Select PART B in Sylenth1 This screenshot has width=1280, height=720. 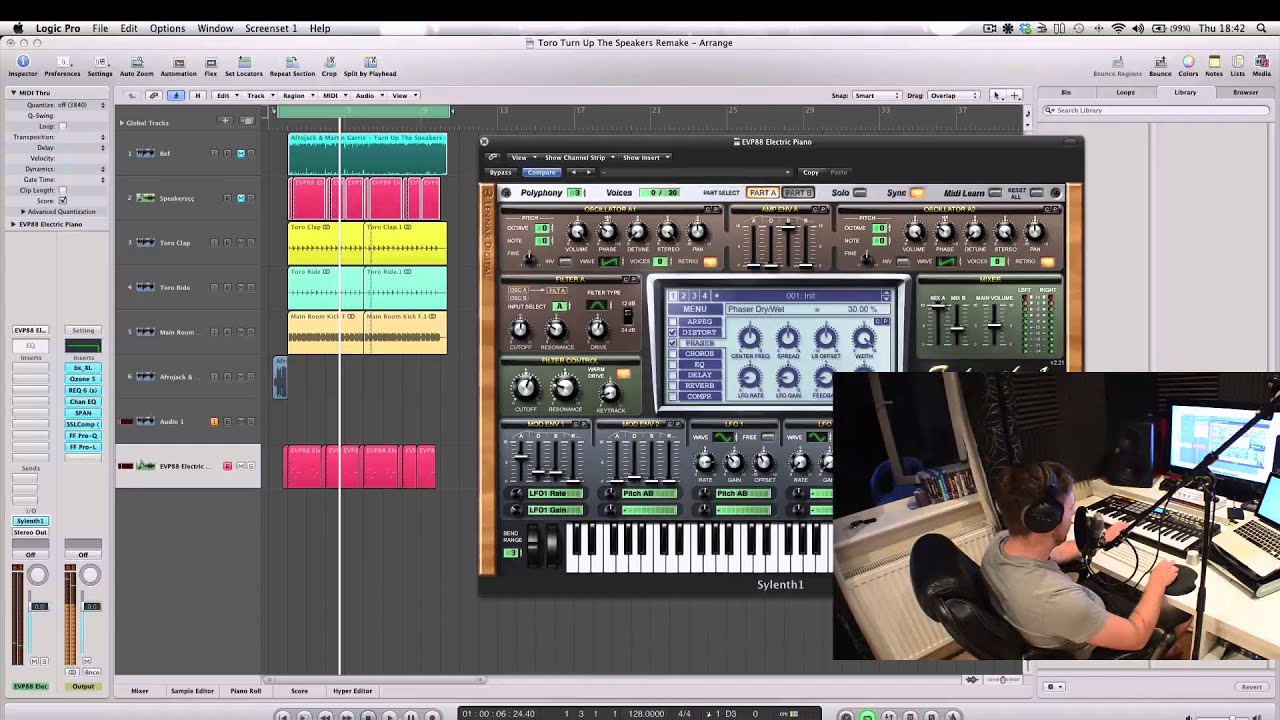[x=797, y=193]
